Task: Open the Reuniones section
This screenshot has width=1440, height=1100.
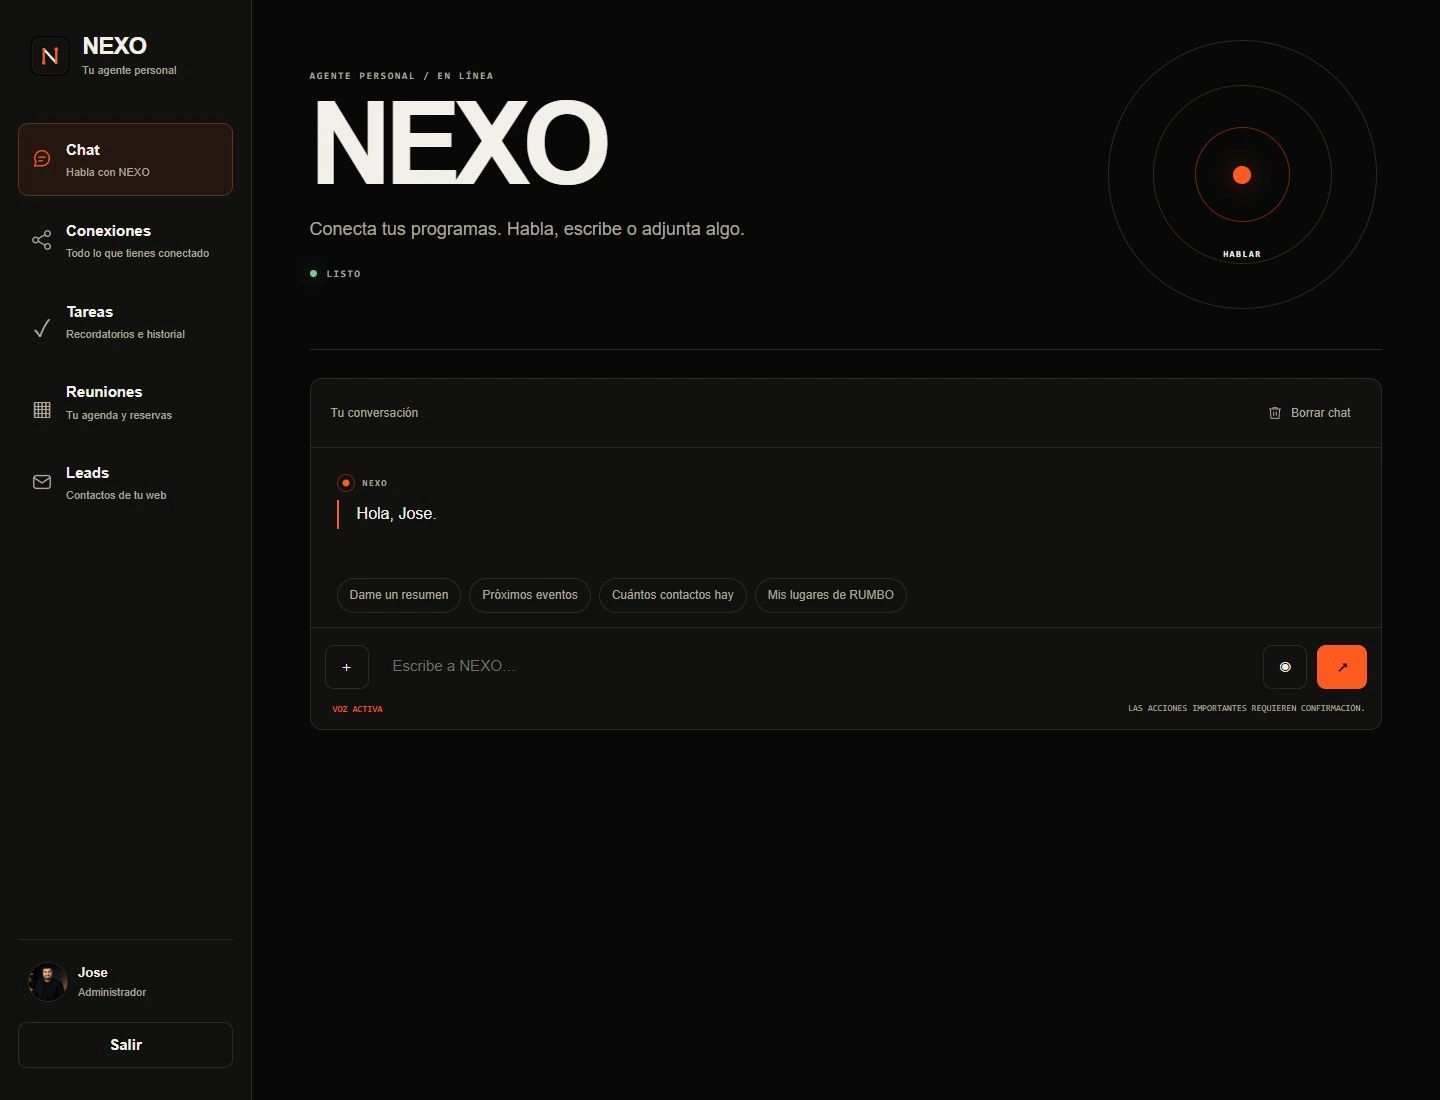Action: pos(125,402)
